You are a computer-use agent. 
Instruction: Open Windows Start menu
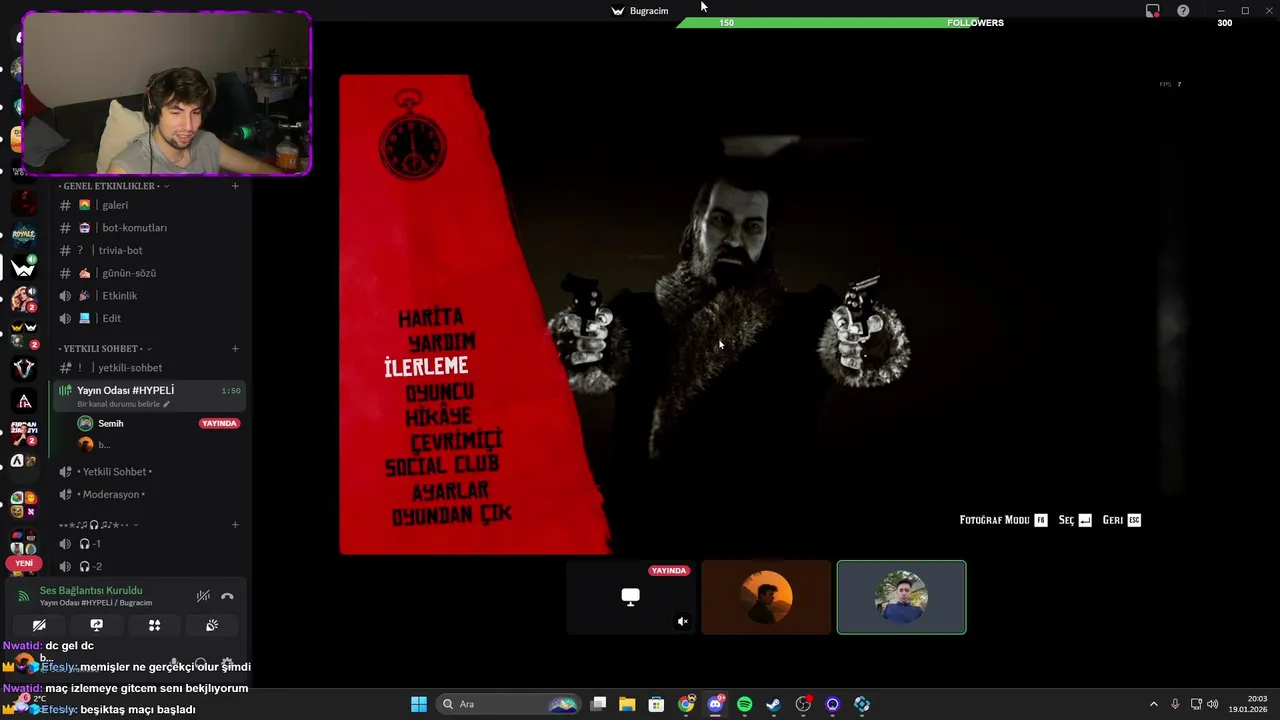point(419,704)
